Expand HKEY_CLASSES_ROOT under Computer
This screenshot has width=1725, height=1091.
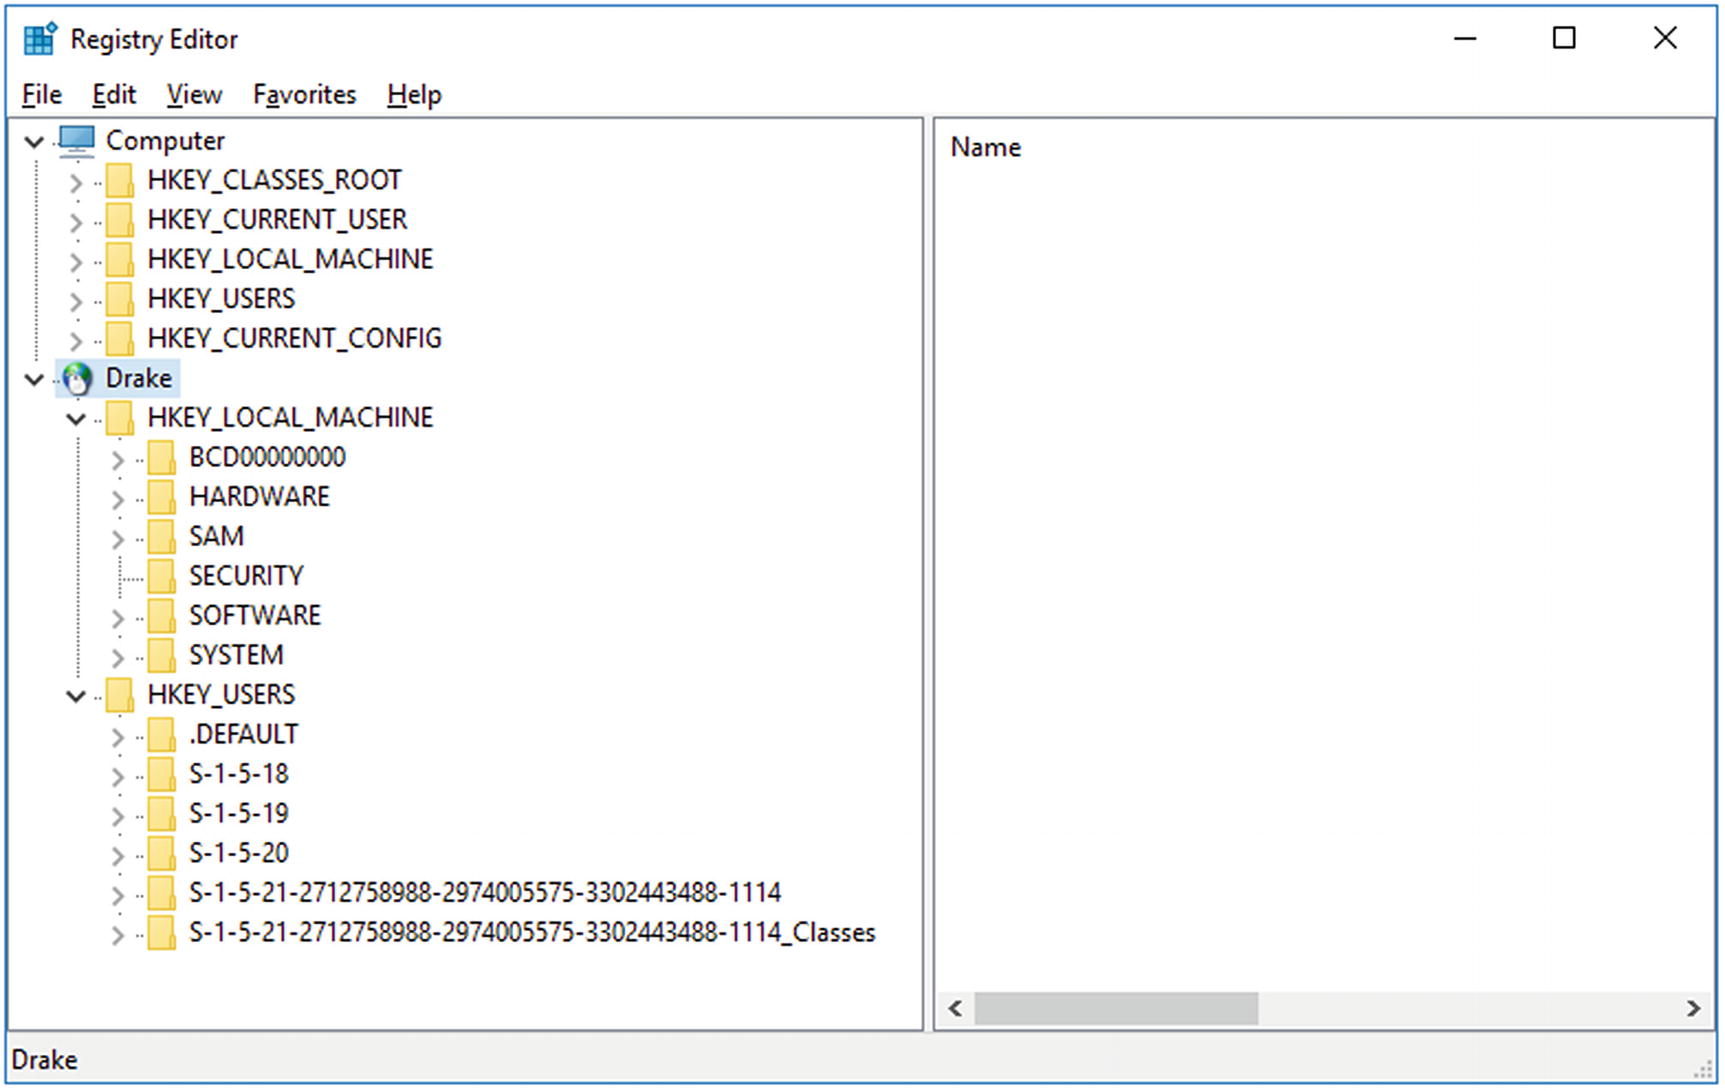[76, 183]
